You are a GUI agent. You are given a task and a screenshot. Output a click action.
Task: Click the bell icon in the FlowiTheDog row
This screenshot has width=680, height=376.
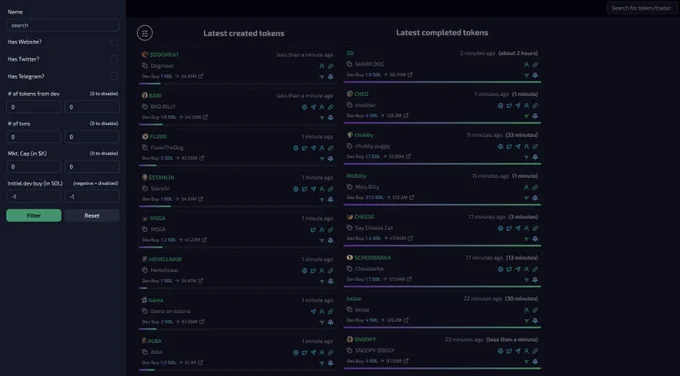point(330,159)
